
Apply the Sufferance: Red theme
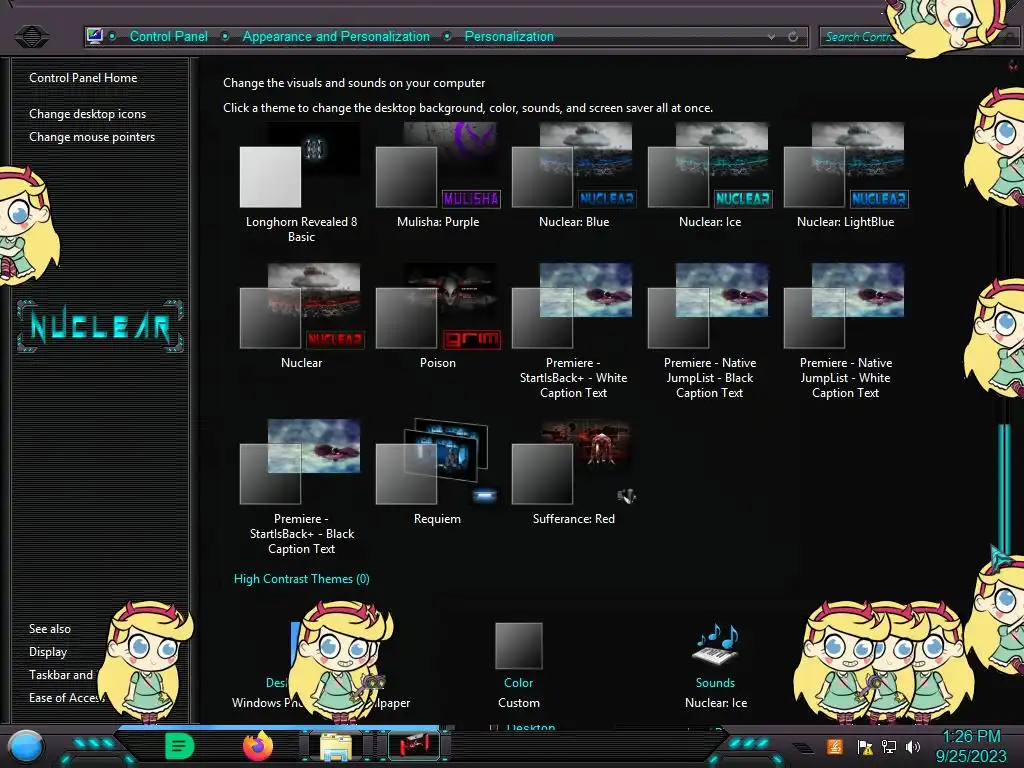[573, 473]
